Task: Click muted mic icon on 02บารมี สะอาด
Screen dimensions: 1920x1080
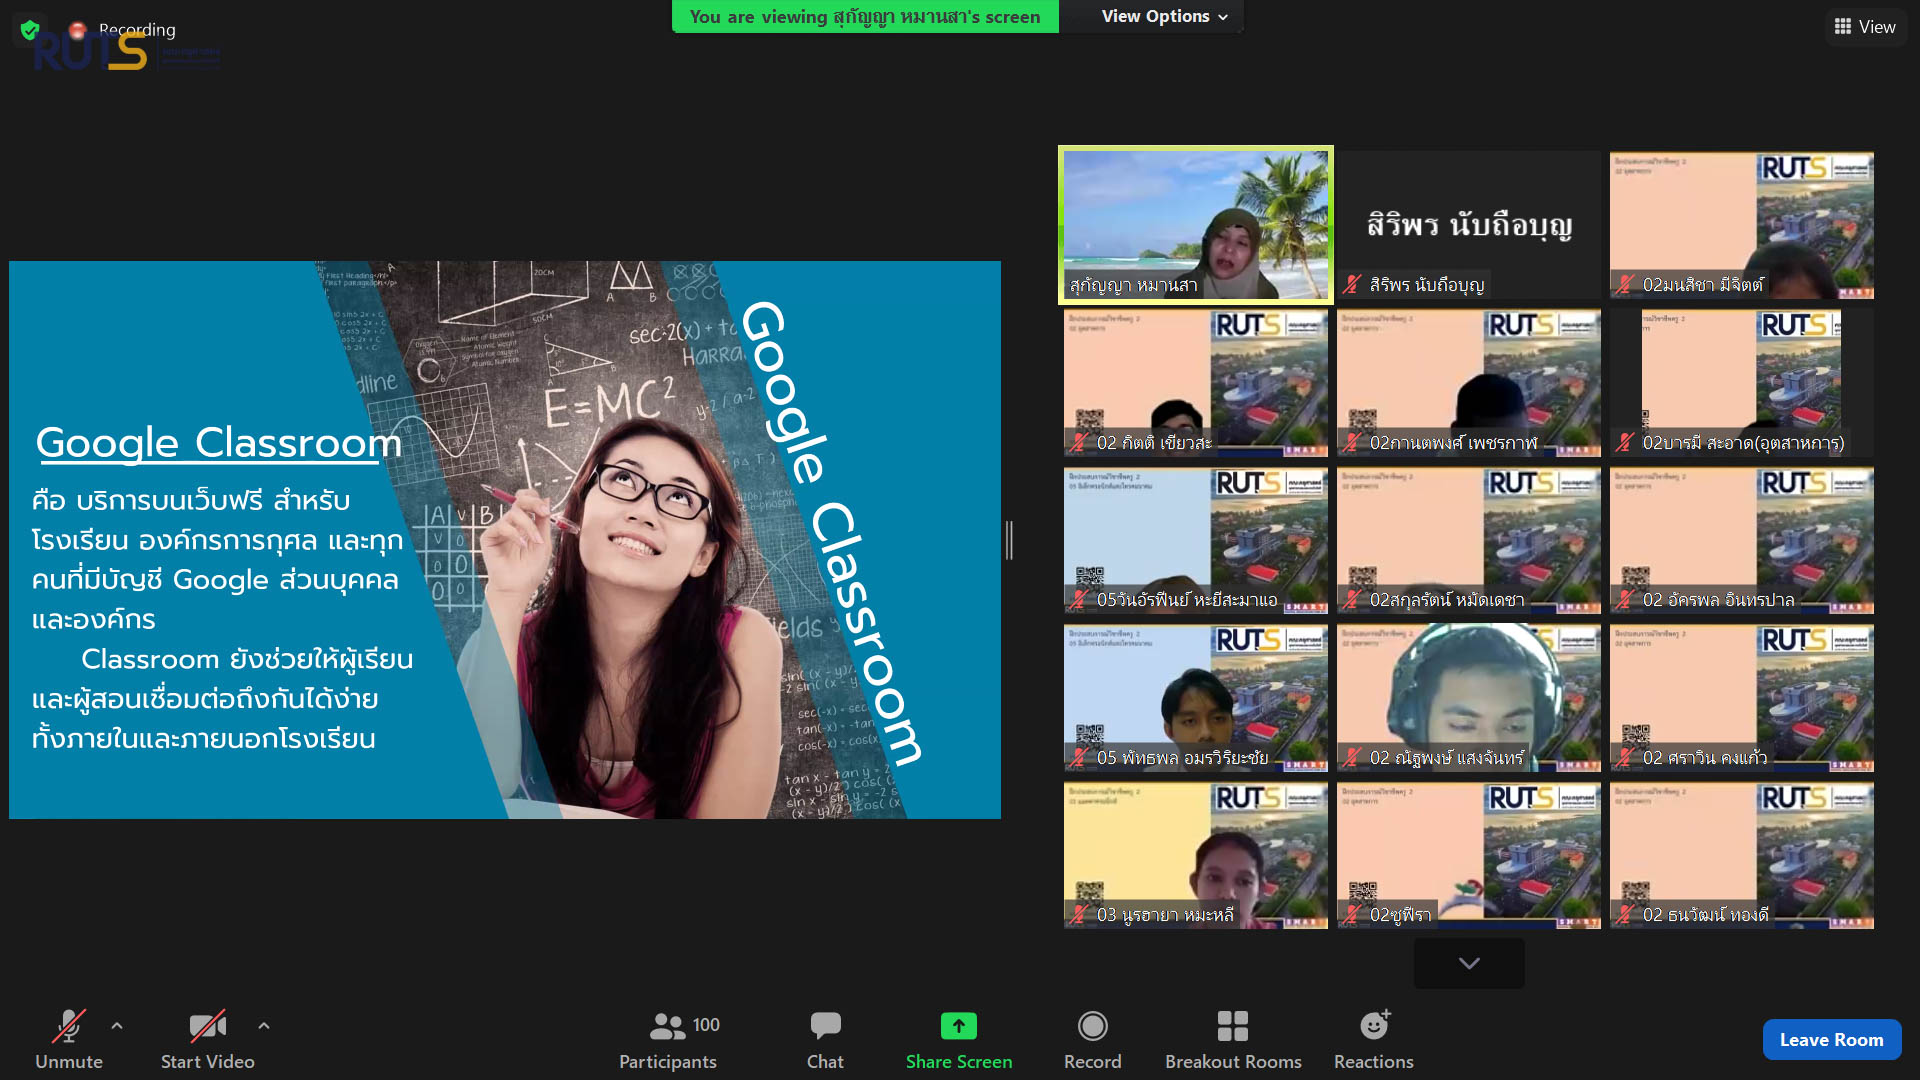Action: tap(1625, 443)
